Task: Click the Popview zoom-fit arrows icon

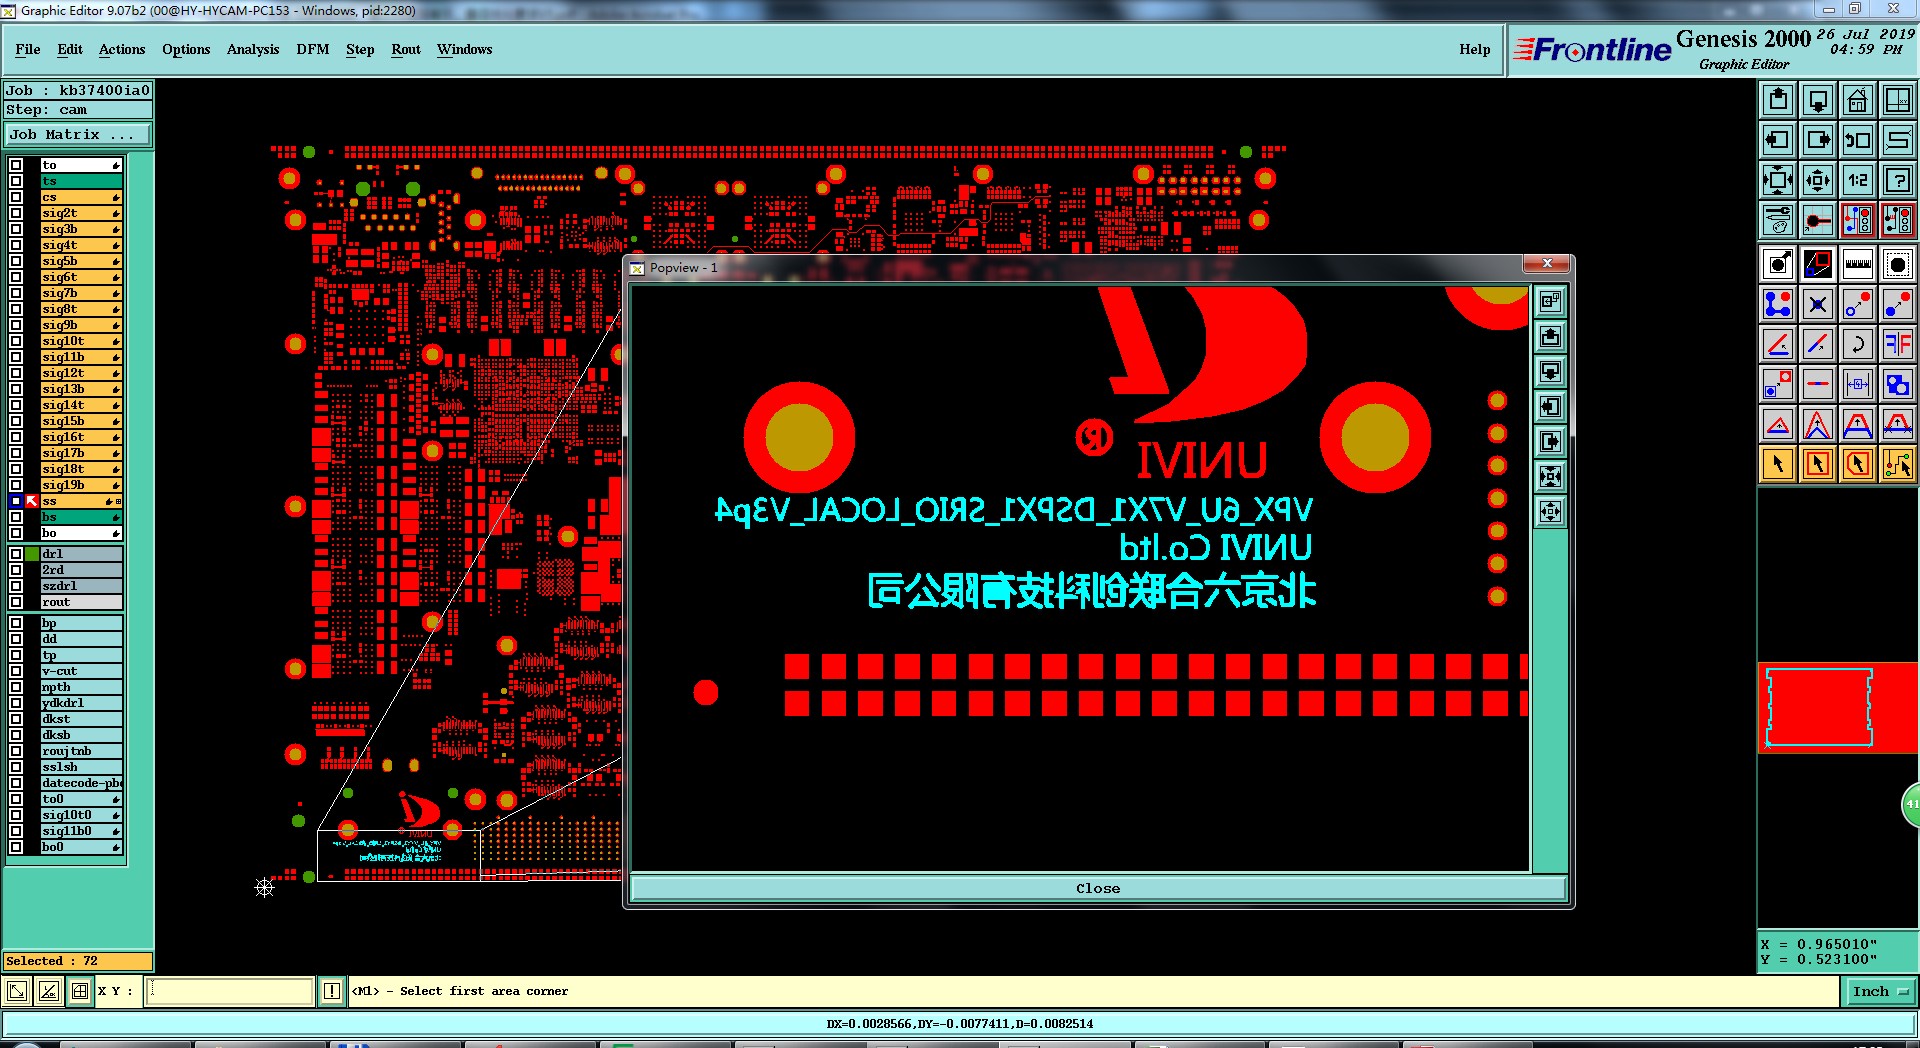Action: 1550,476
